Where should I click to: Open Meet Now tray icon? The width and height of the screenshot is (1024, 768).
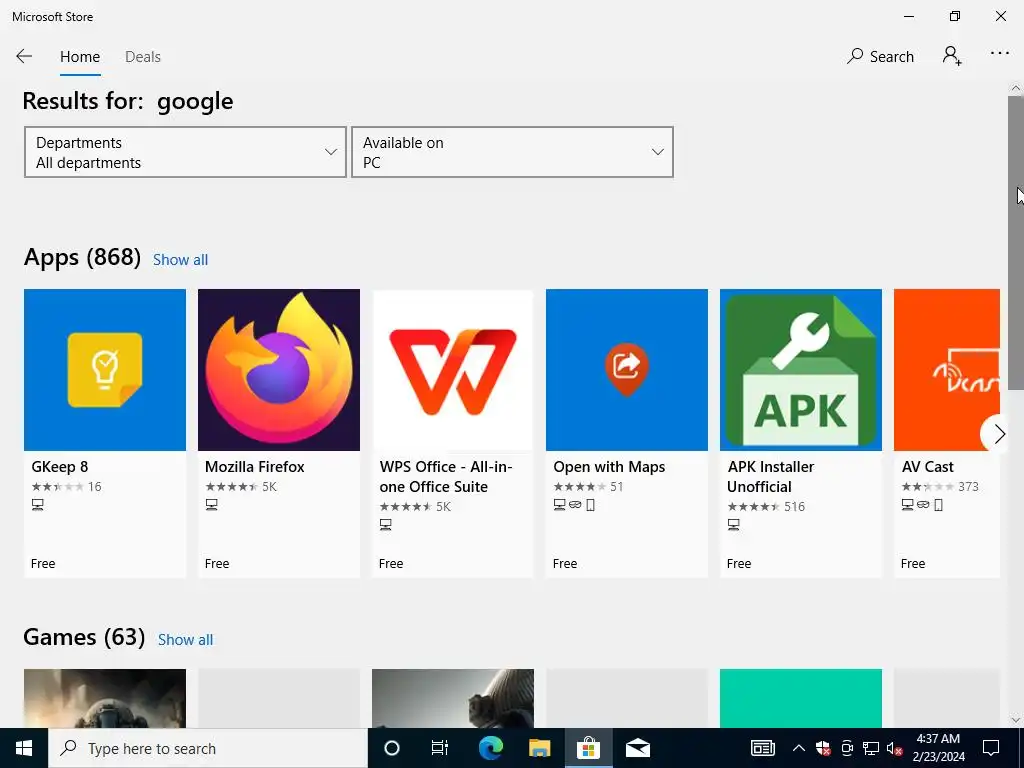pyautogui.click(x=847, y=748)
